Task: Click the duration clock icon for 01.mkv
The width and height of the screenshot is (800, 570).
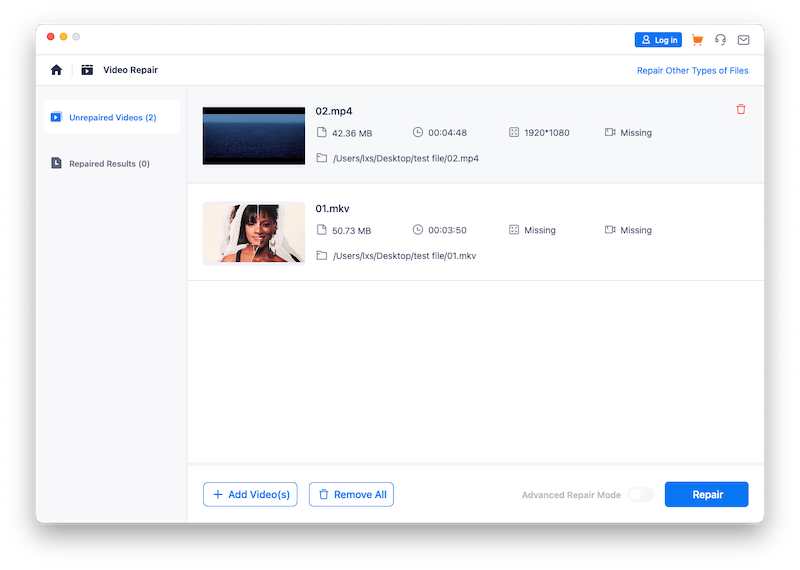Action: [x=418, y=230]
